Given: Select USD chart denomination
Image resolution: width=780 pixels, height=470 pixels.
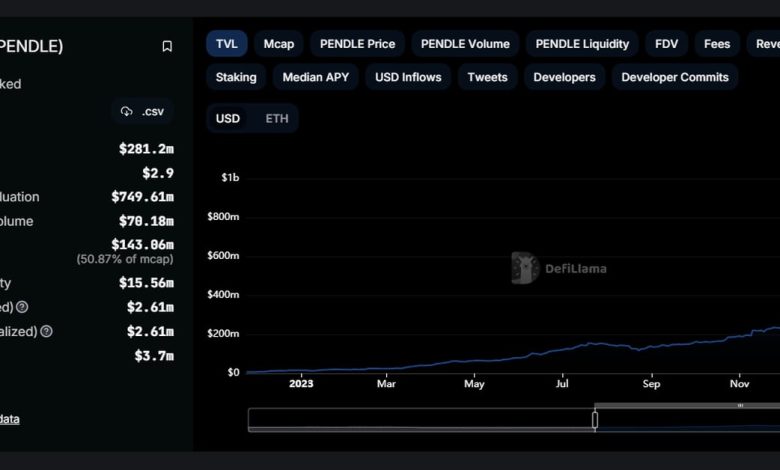Looking at the screenshot, I should click(x=228, y=118).
